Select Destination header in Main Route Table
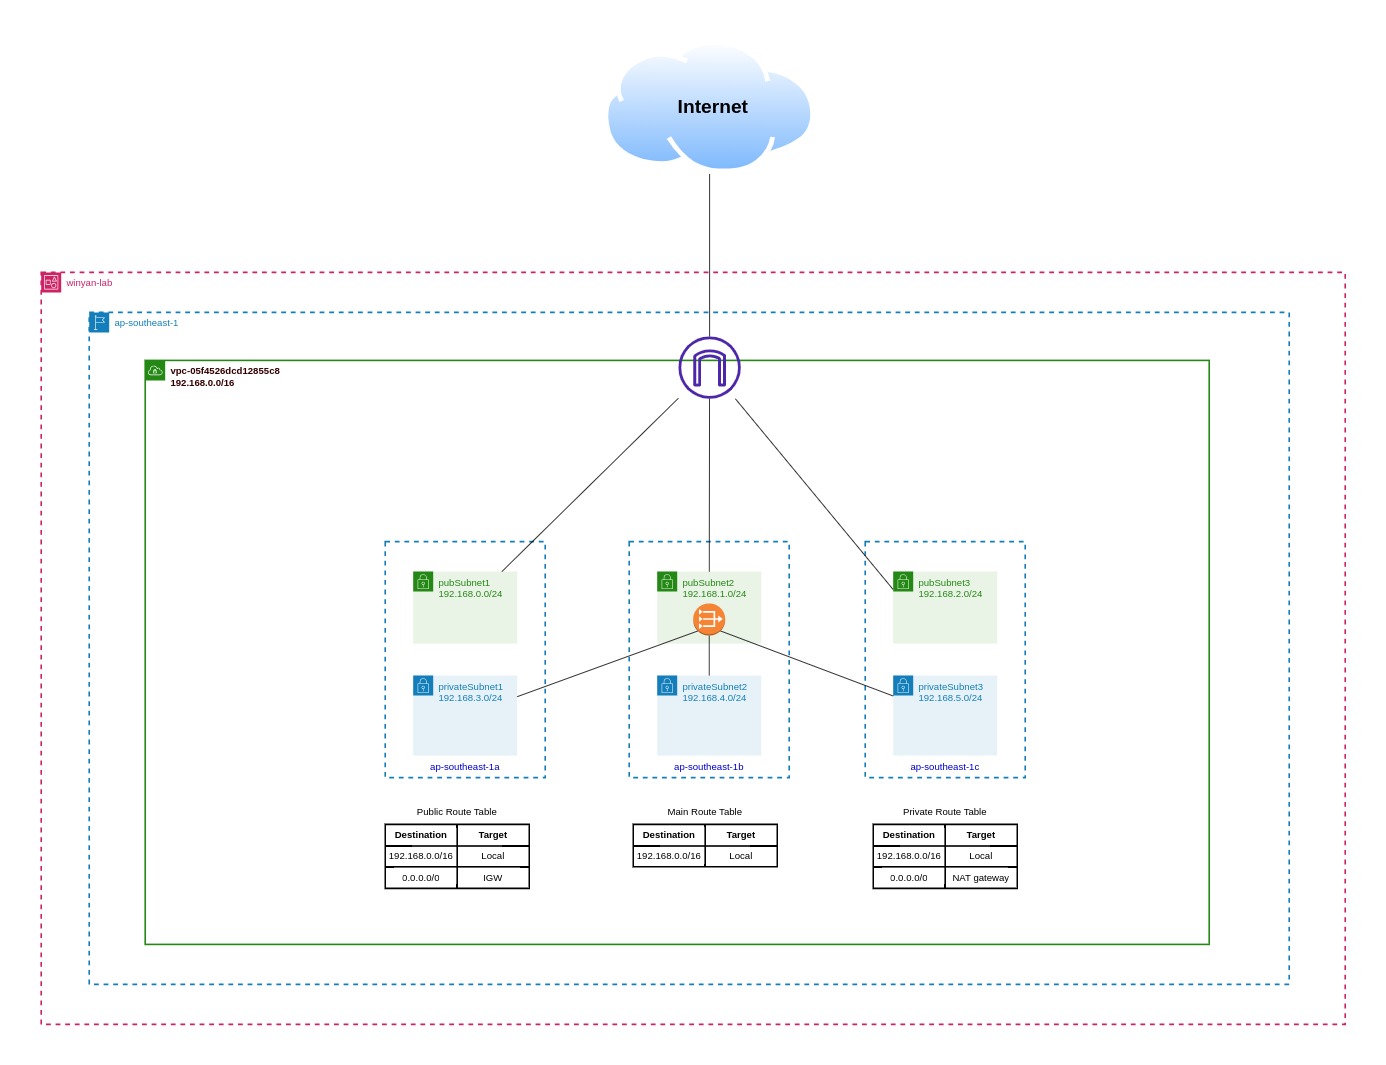Image resolution: width=1386 pixels, height=1065 pixels. [669, 835]
